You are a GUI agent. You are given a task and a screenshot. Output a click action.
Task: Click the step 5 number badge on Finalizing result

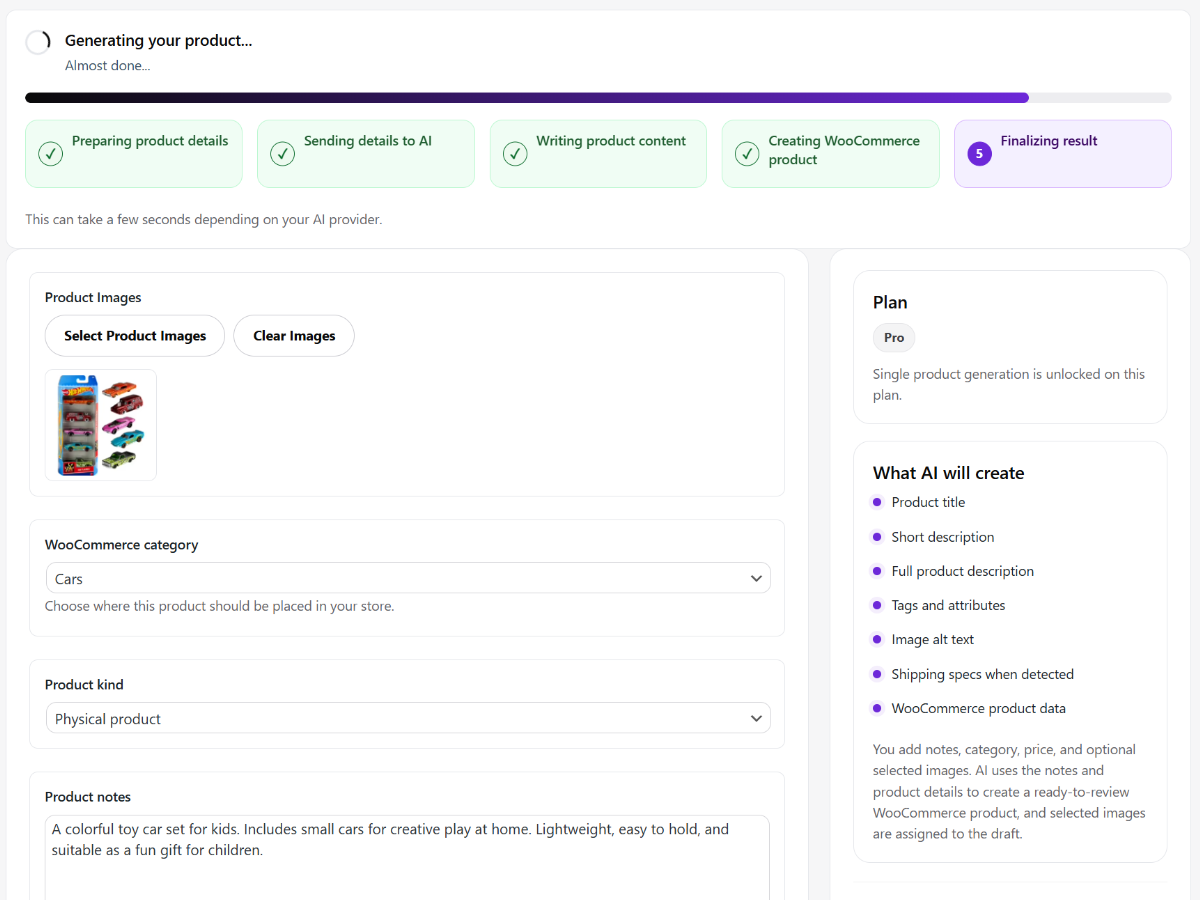[x=979, y=154]
